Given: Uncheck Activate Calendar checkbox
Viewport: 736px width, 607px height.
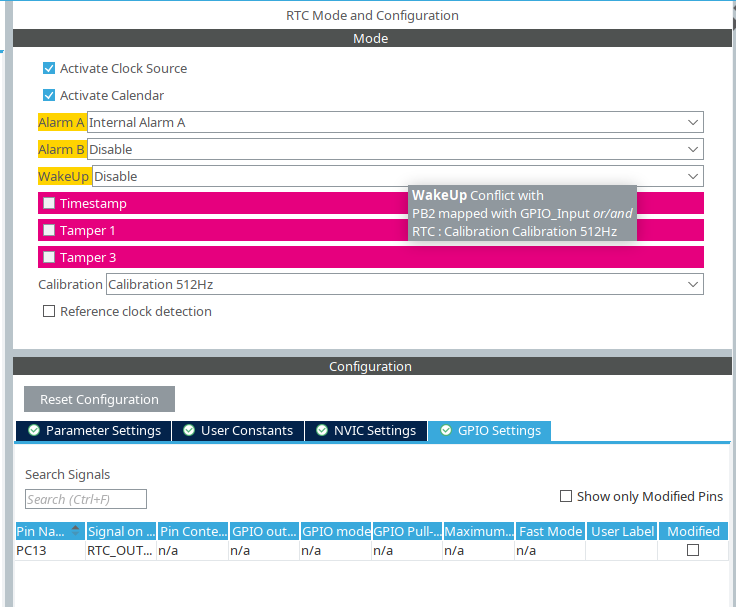Looking at the screenshot, I should pos(49,95).
